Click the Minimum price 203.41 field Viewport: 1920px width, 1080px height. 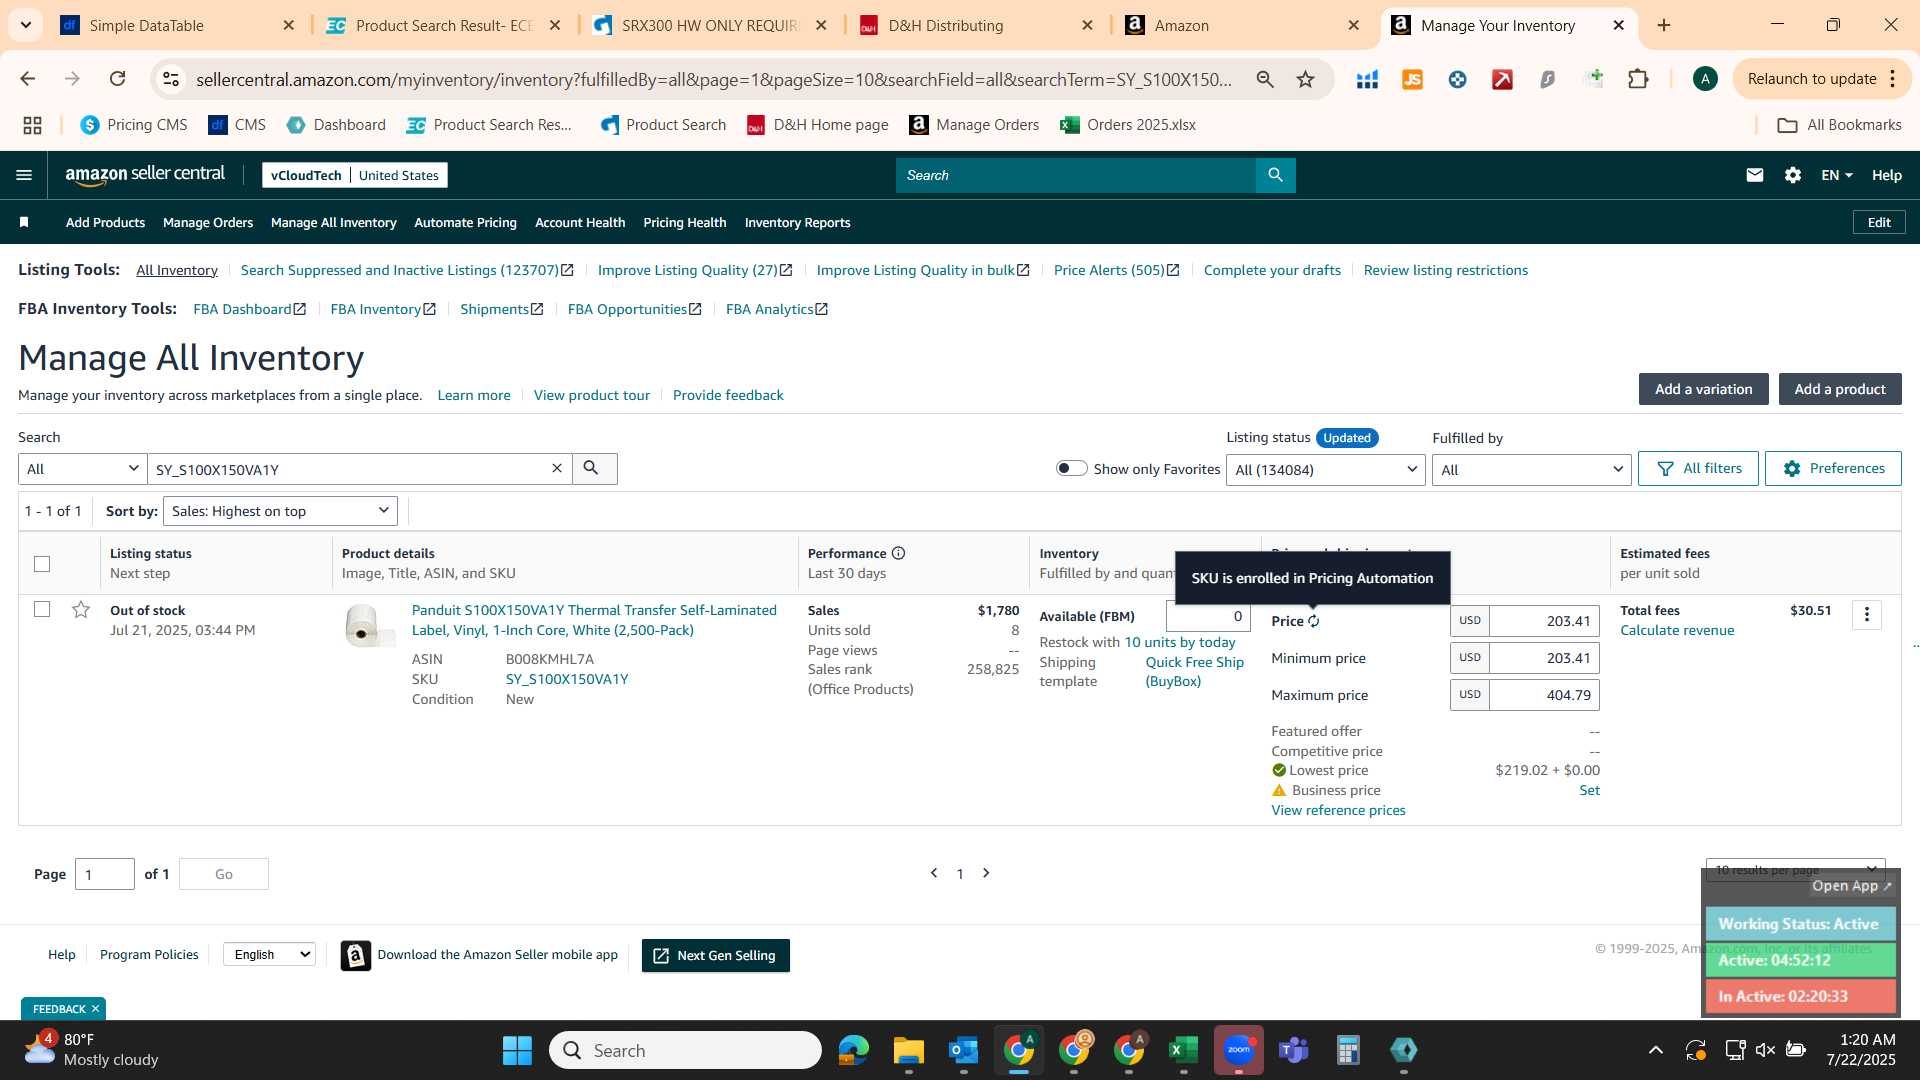[x=1544, y=658]
